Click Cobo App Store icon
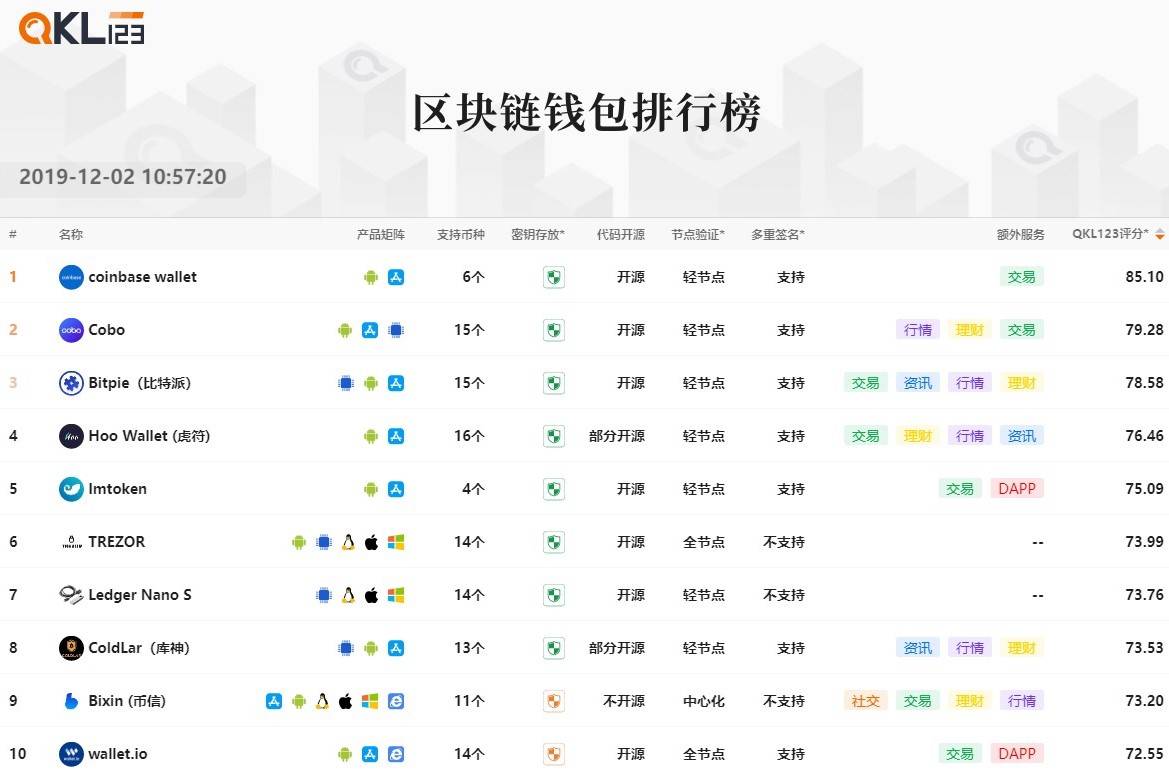Screen dimensions: 1169x779 370,330
